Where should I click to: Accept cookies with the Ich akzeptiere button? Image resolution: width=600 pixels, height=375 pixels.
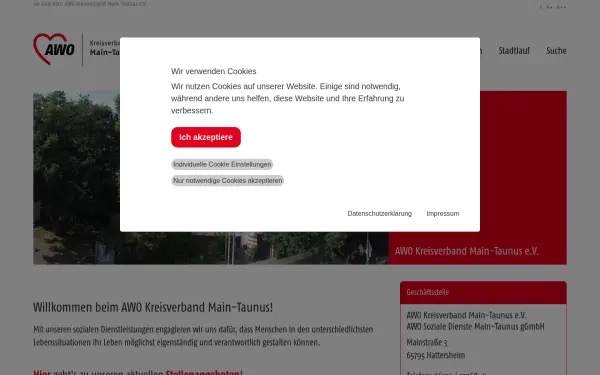(x=206, y=137)
